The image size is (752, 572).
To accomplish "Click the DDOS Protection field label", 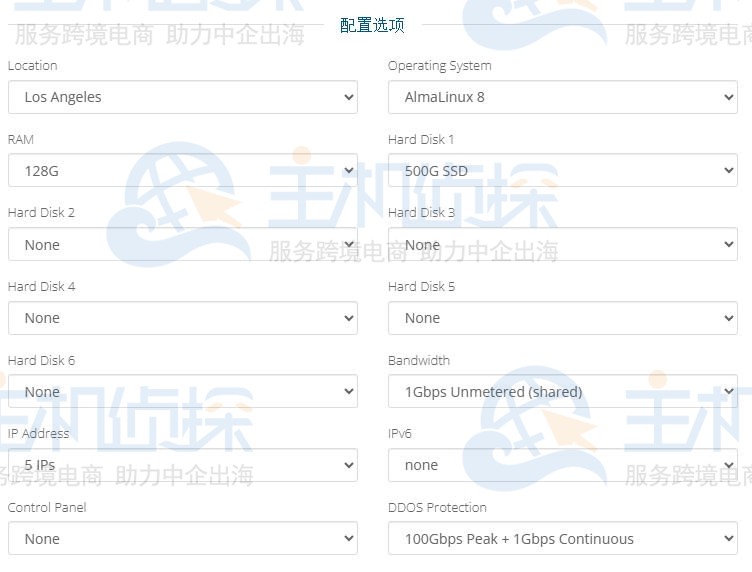I will [x=437, y=508].
